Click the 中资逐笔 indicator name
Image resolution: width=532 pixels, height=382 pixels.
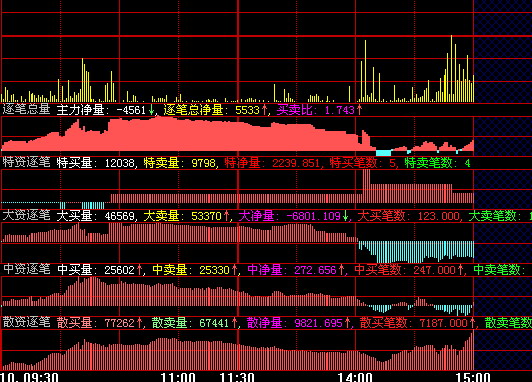coord(26,269)
